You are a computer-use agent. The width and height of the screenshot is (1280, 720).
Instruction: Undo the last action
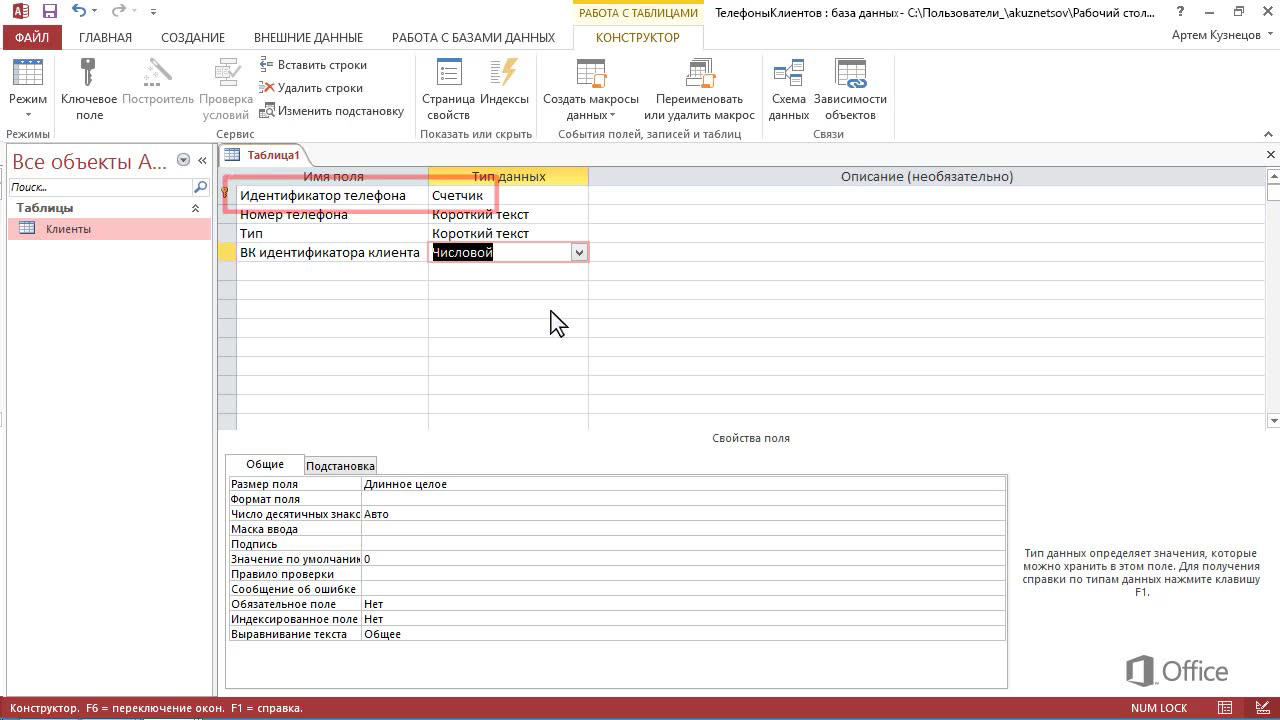tap(78, 11)
